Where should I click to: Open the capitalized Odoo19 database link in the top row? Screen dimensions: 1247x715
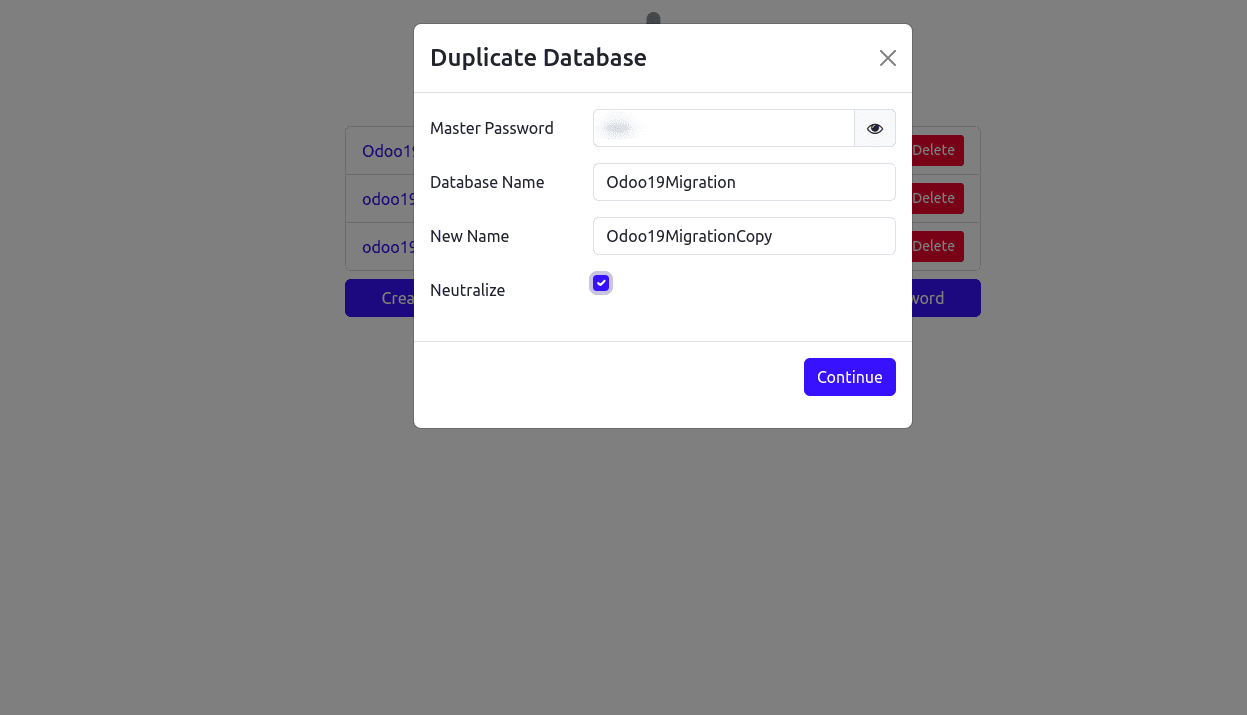[388, 151]
